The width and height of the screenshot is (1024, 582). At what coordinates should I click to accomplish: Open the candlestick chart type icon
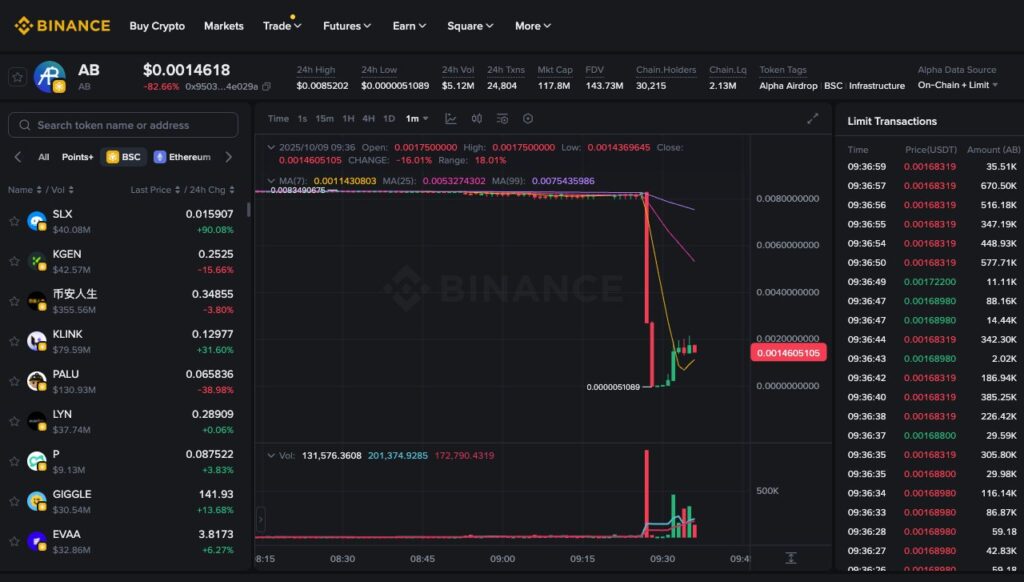477,119
